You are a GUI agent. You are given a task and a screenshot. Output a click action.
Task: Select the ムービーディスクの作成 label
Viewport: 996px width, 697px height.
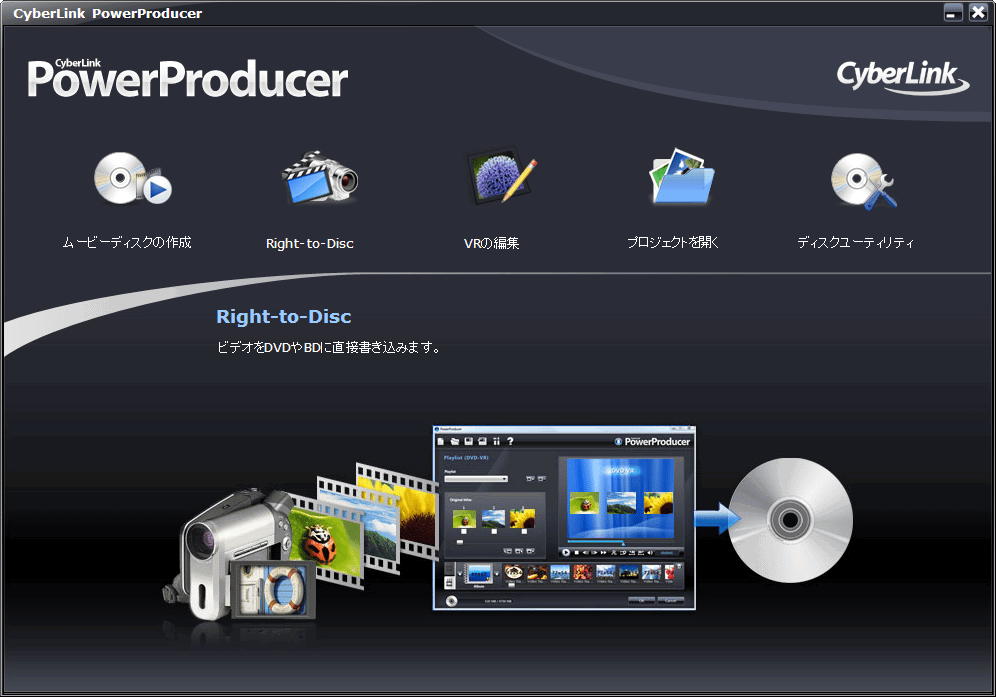coord(127,242)
